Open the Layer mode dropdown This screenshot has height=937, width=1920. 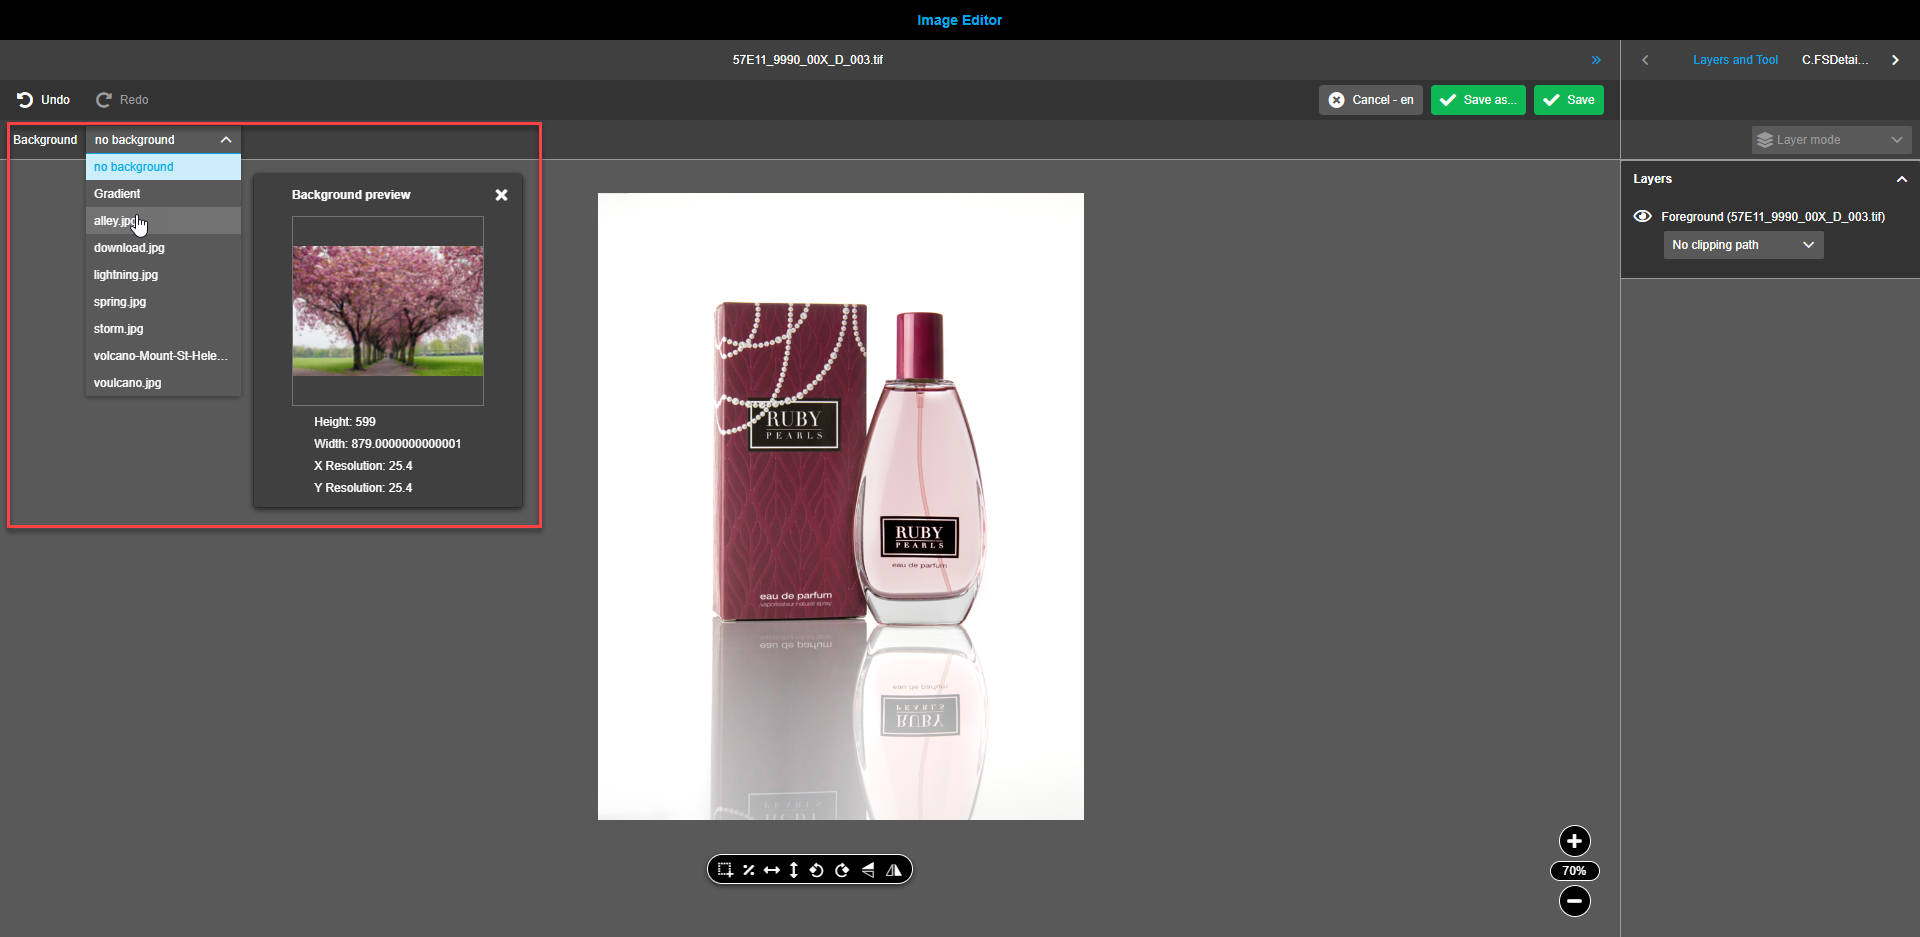pos(1830,139)
